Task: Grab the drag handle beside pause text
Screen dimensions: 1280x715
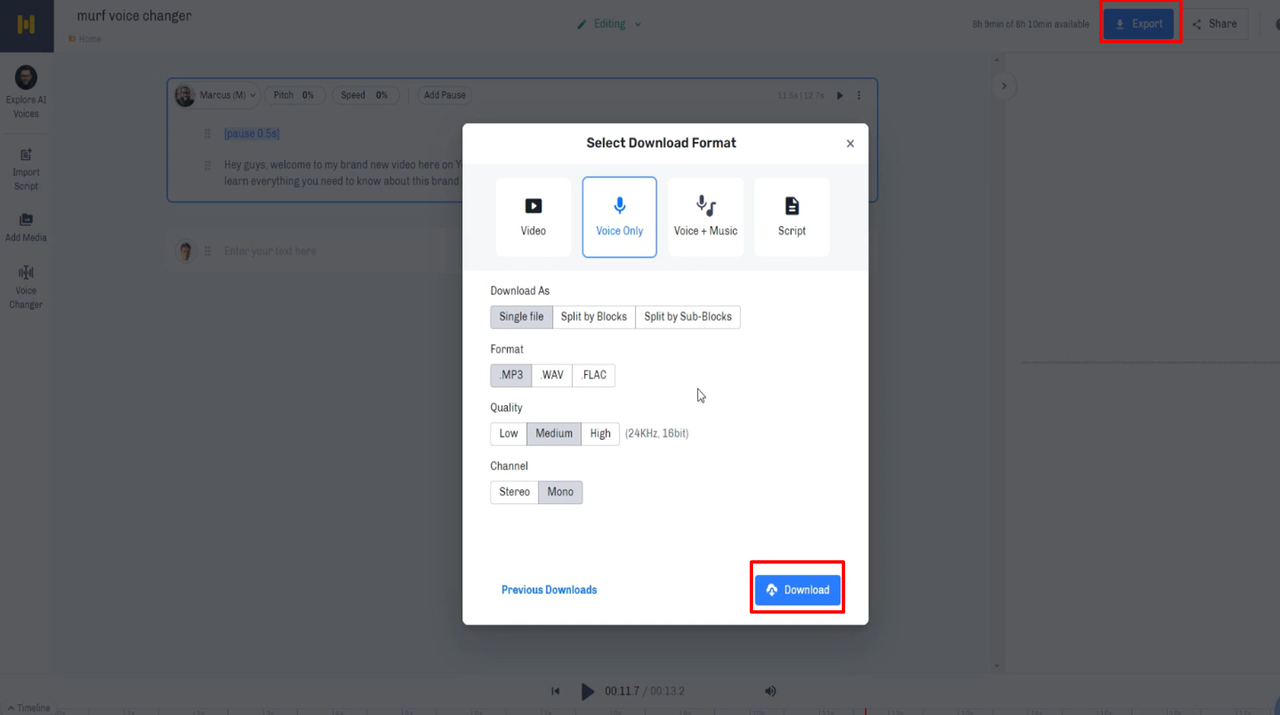Action: [x=207, y=134]
